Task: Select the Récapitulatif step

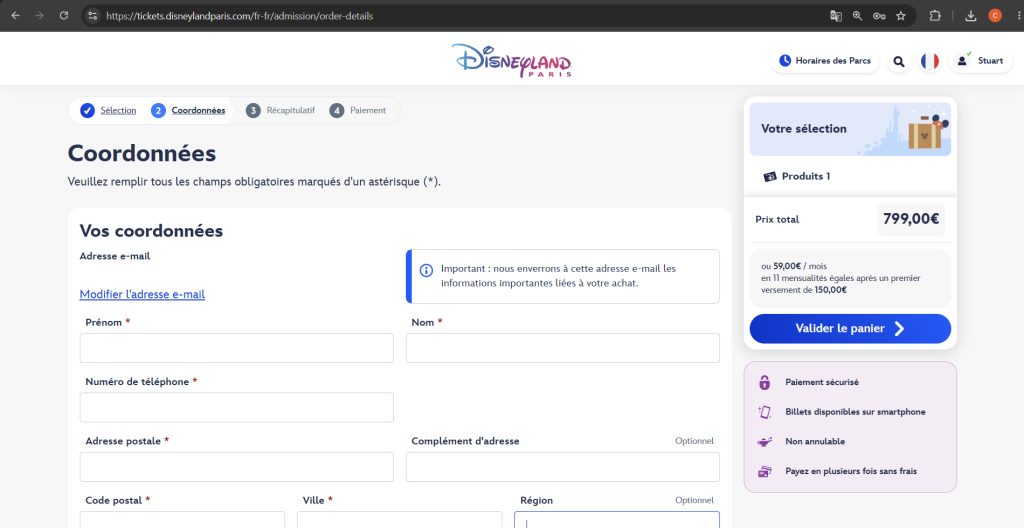Action: [290, 110]
